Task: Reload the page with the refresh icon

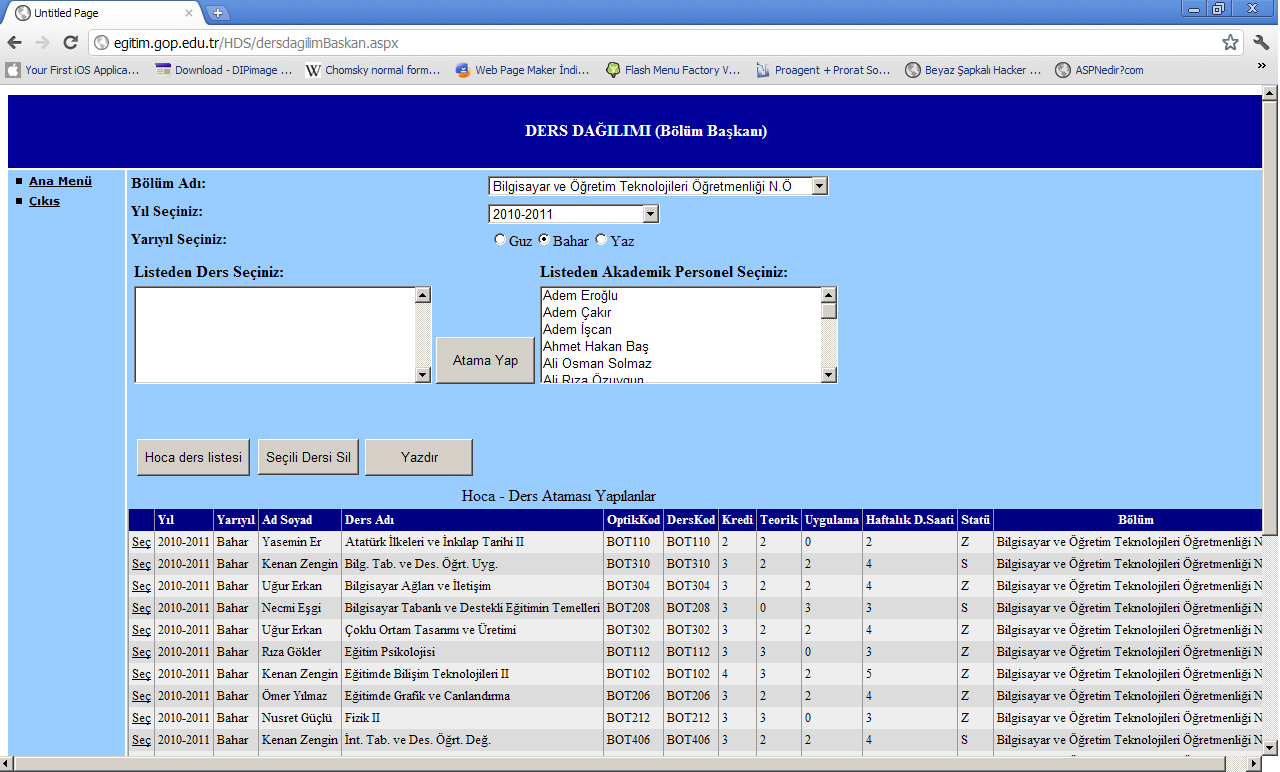Action: click(70, 42)
